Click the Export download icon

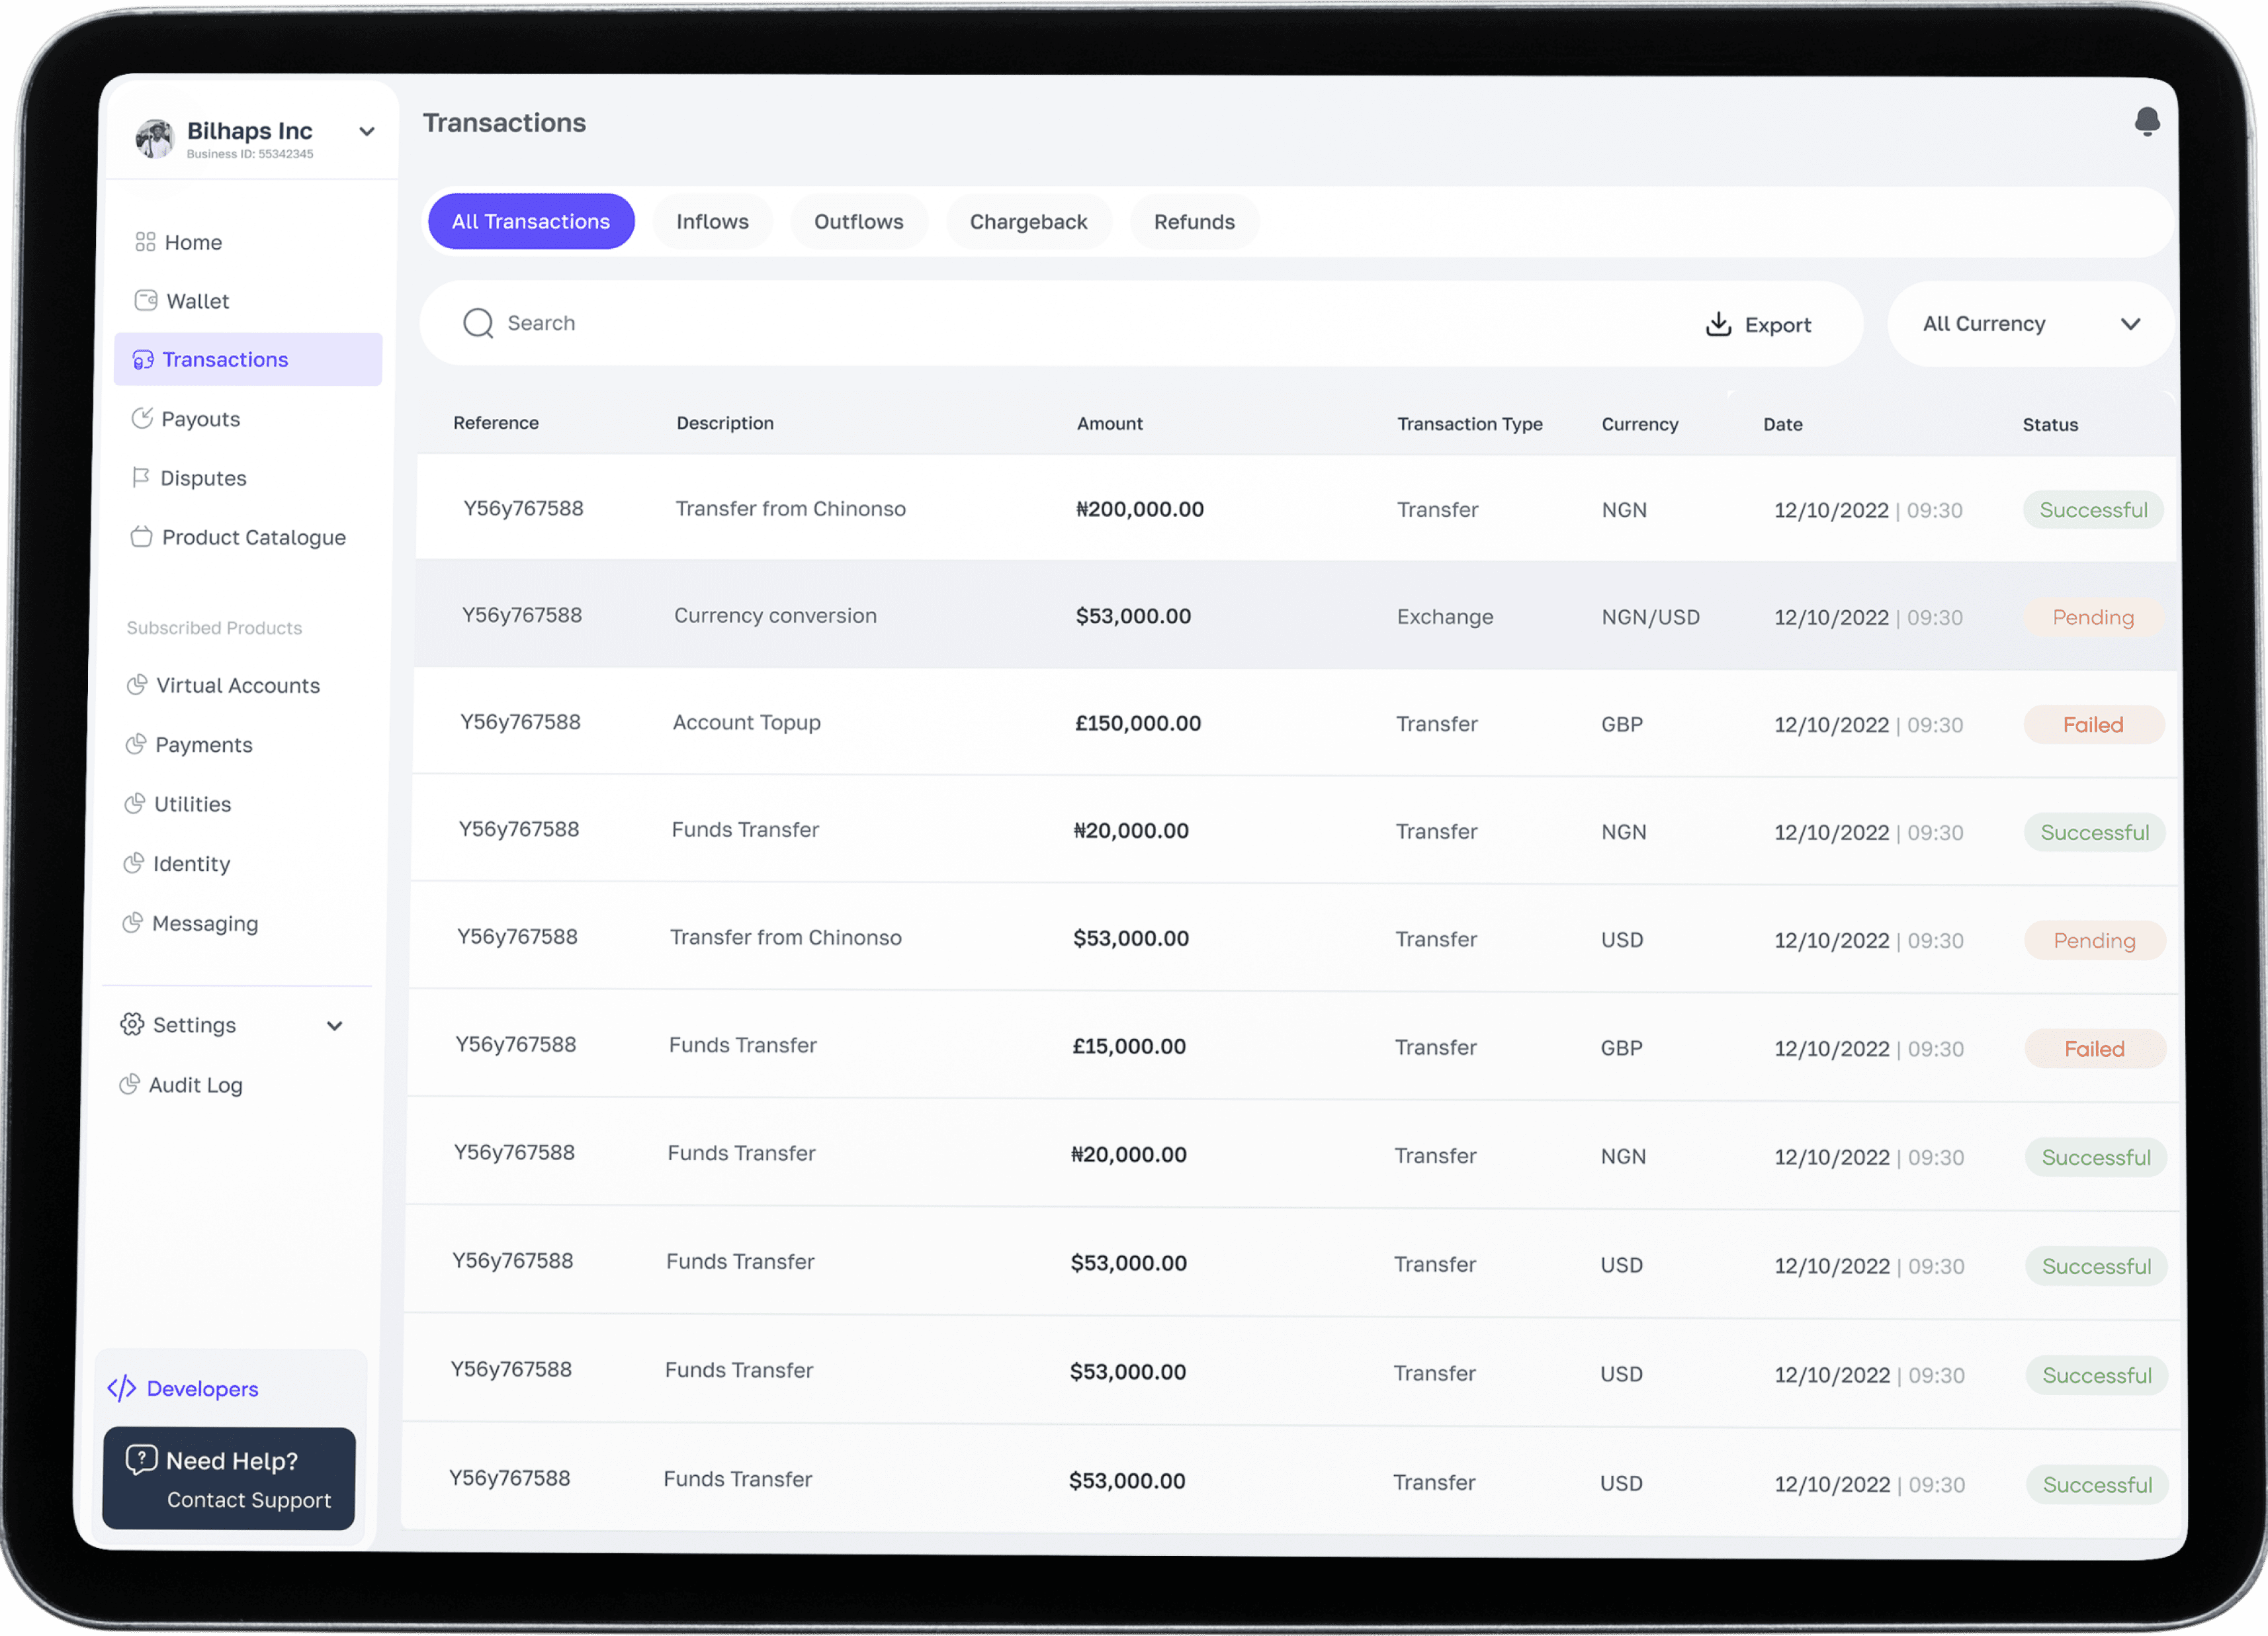coord(1718,324)
